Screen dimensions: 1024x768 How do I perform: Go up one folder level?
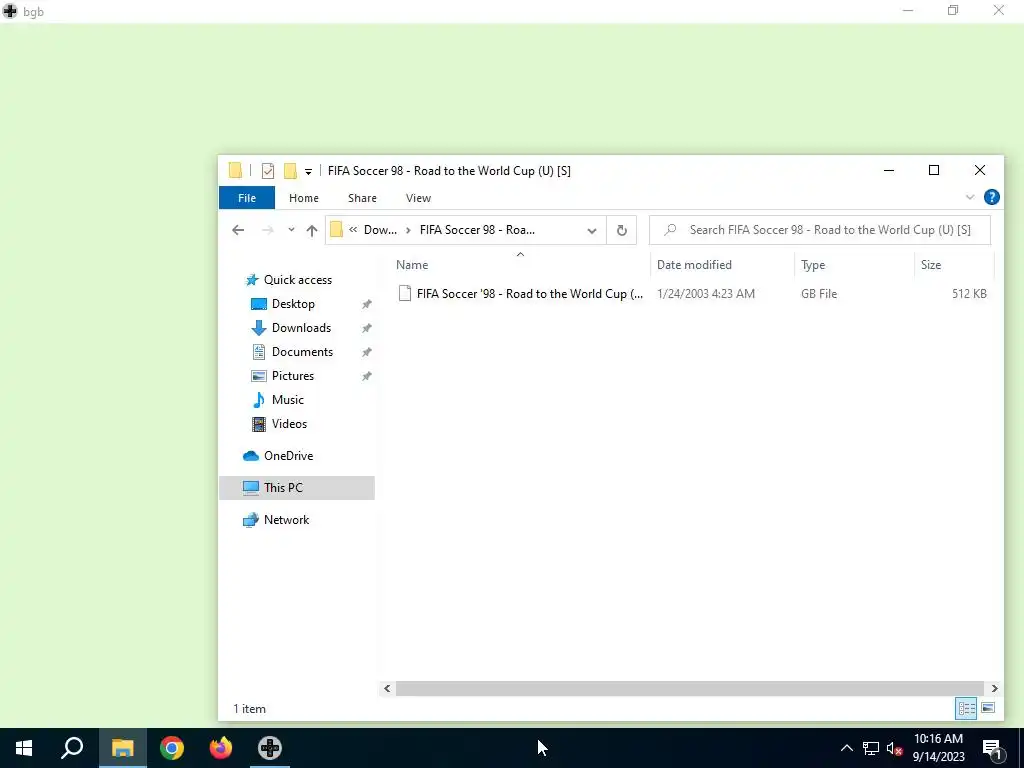[312, 230]
